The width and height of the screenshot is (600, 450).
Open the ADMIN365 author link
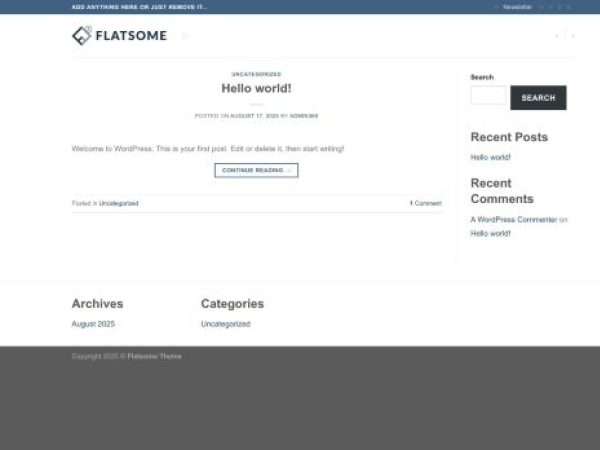304,116
